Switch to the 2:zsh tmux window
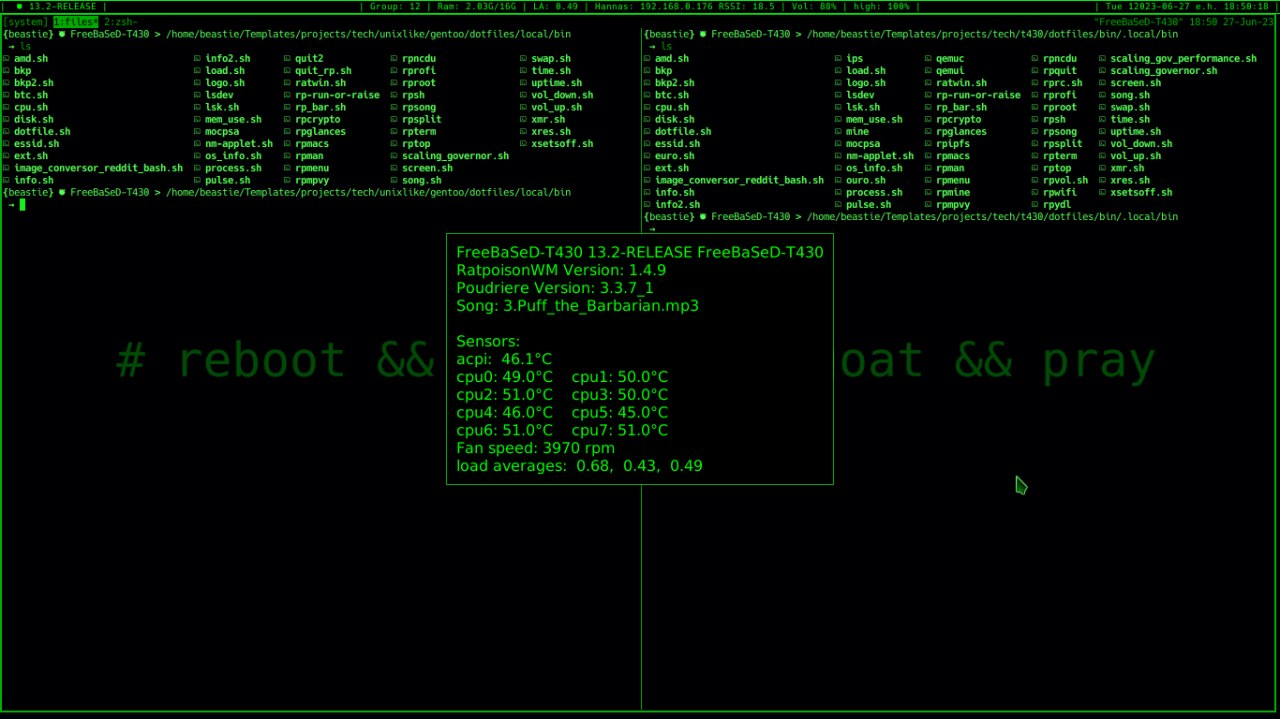The height and width of the screenshot is (719, 1280). click(120, 22)
